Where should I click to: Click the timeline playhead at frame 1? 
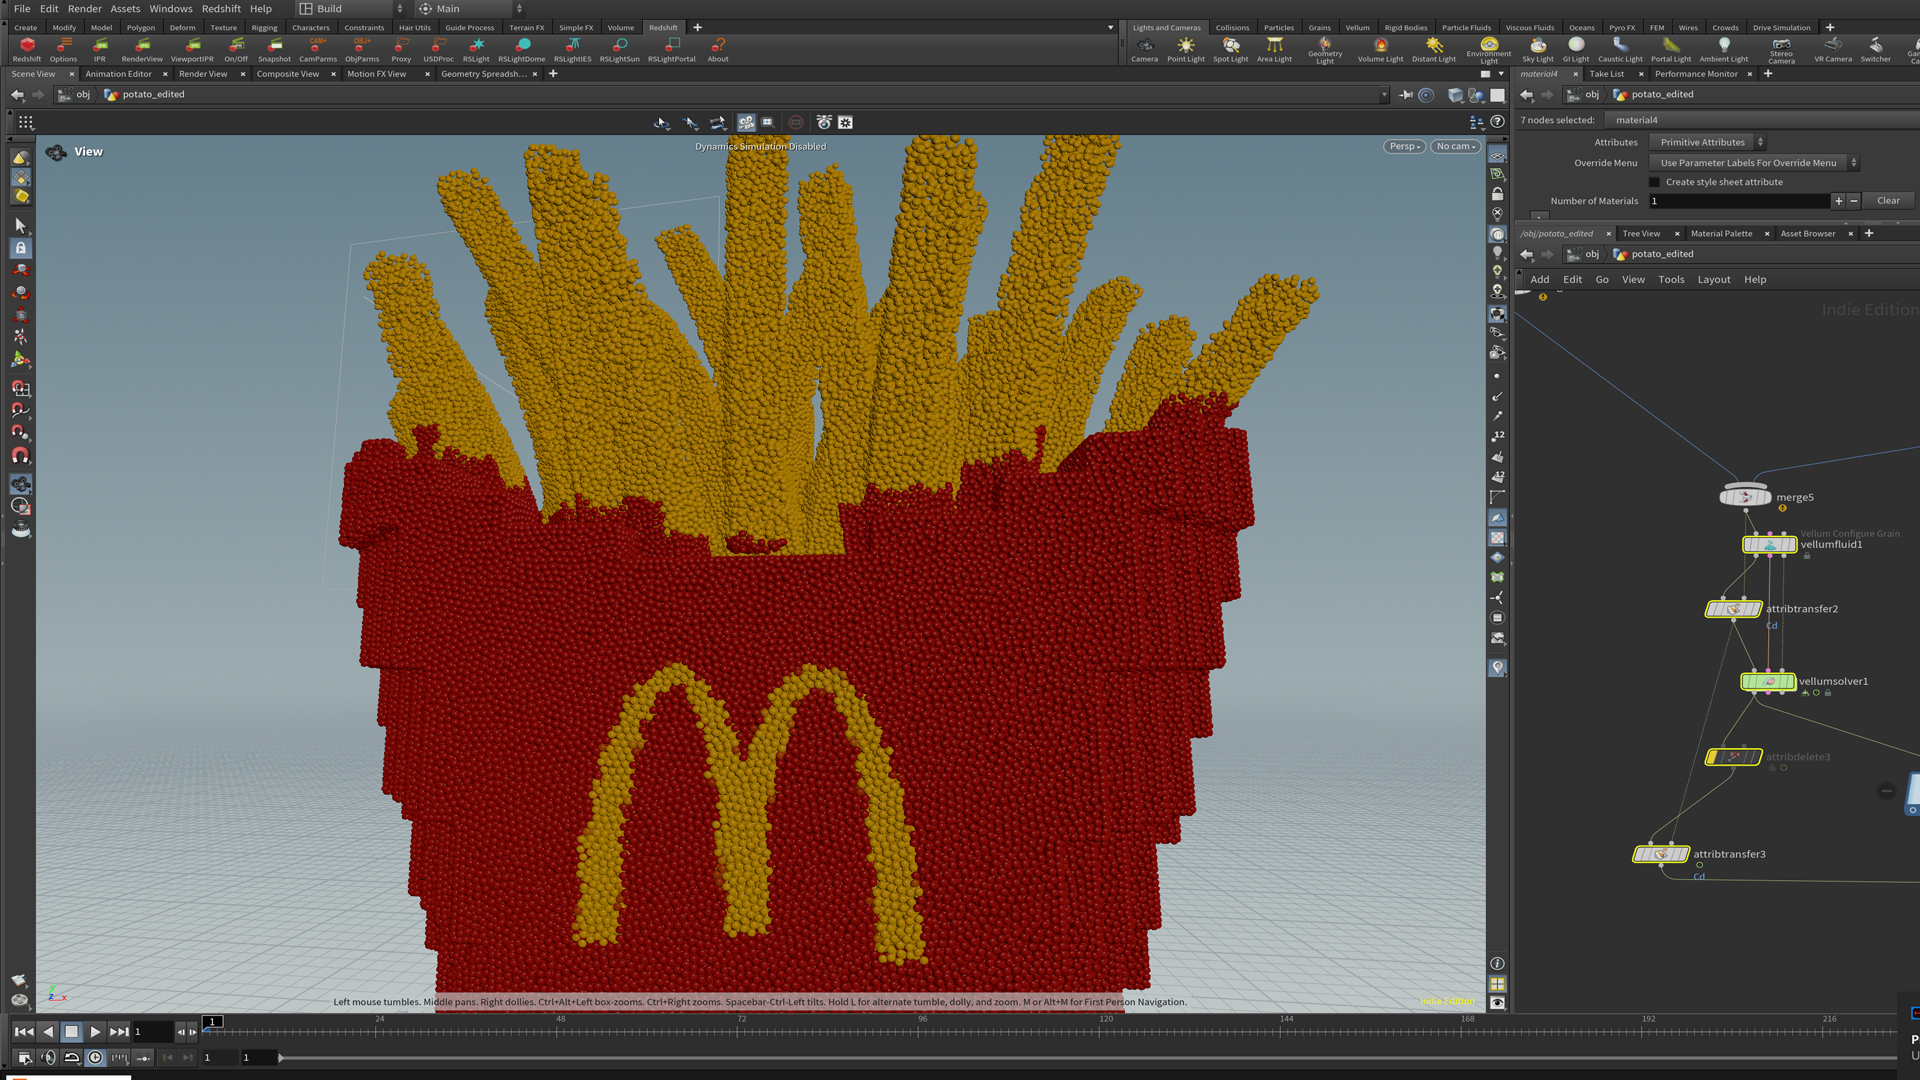(x=212, y=1022)
